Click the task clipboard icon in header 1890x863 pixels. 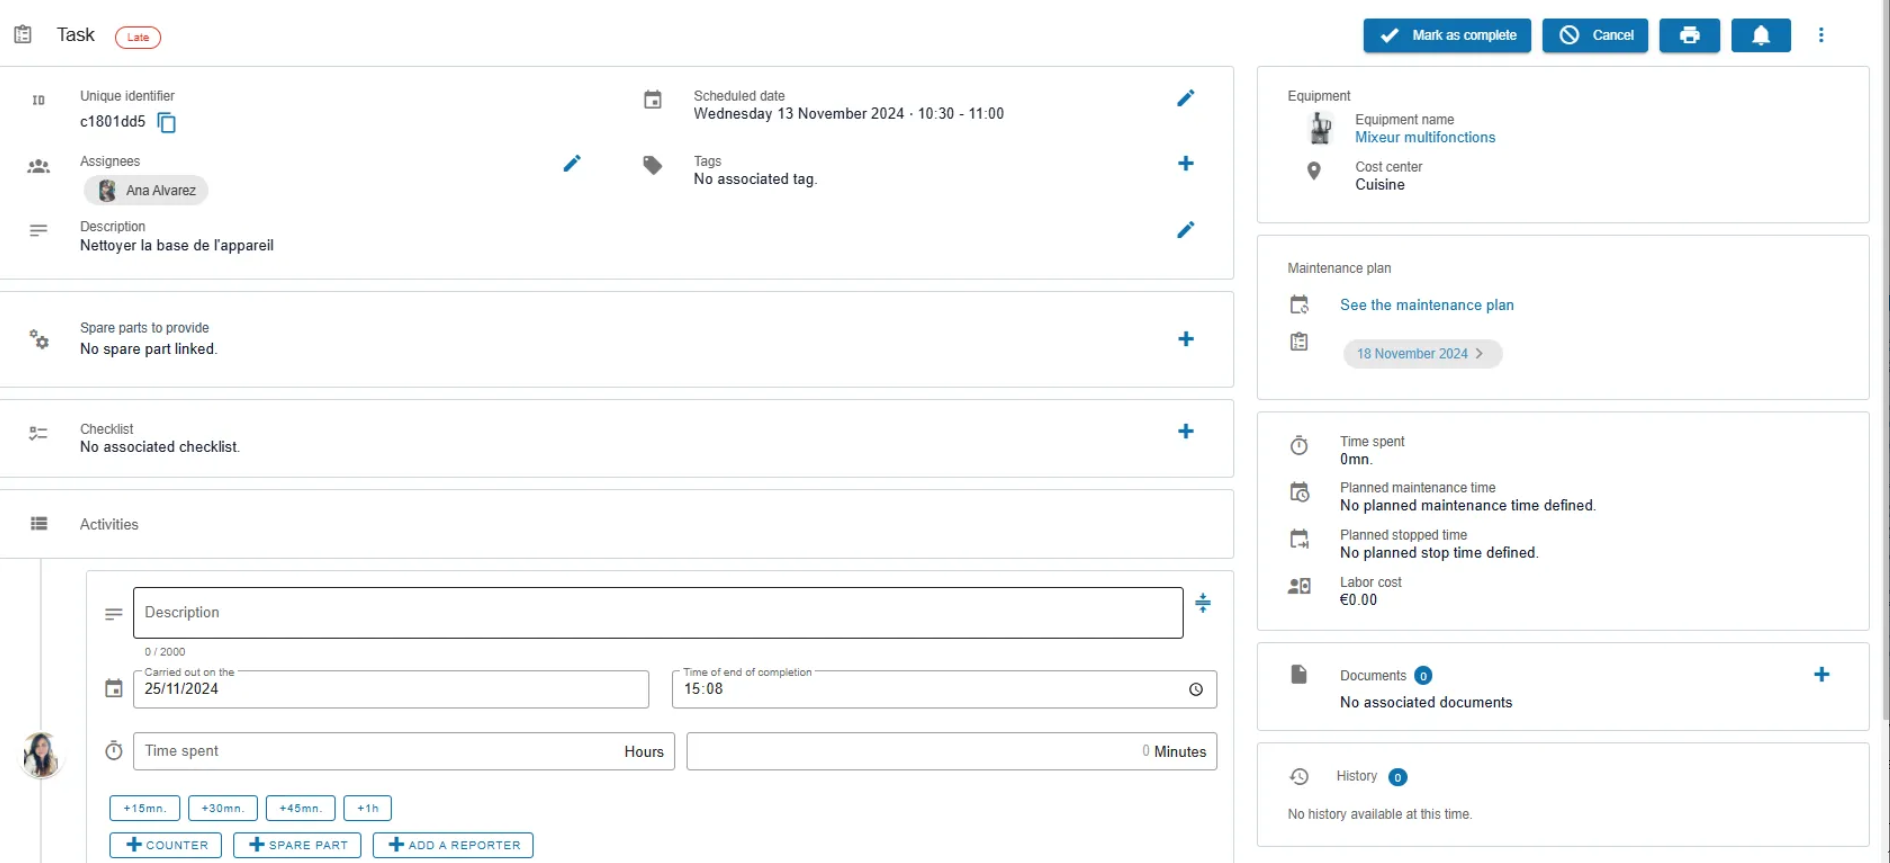[23, 35]
